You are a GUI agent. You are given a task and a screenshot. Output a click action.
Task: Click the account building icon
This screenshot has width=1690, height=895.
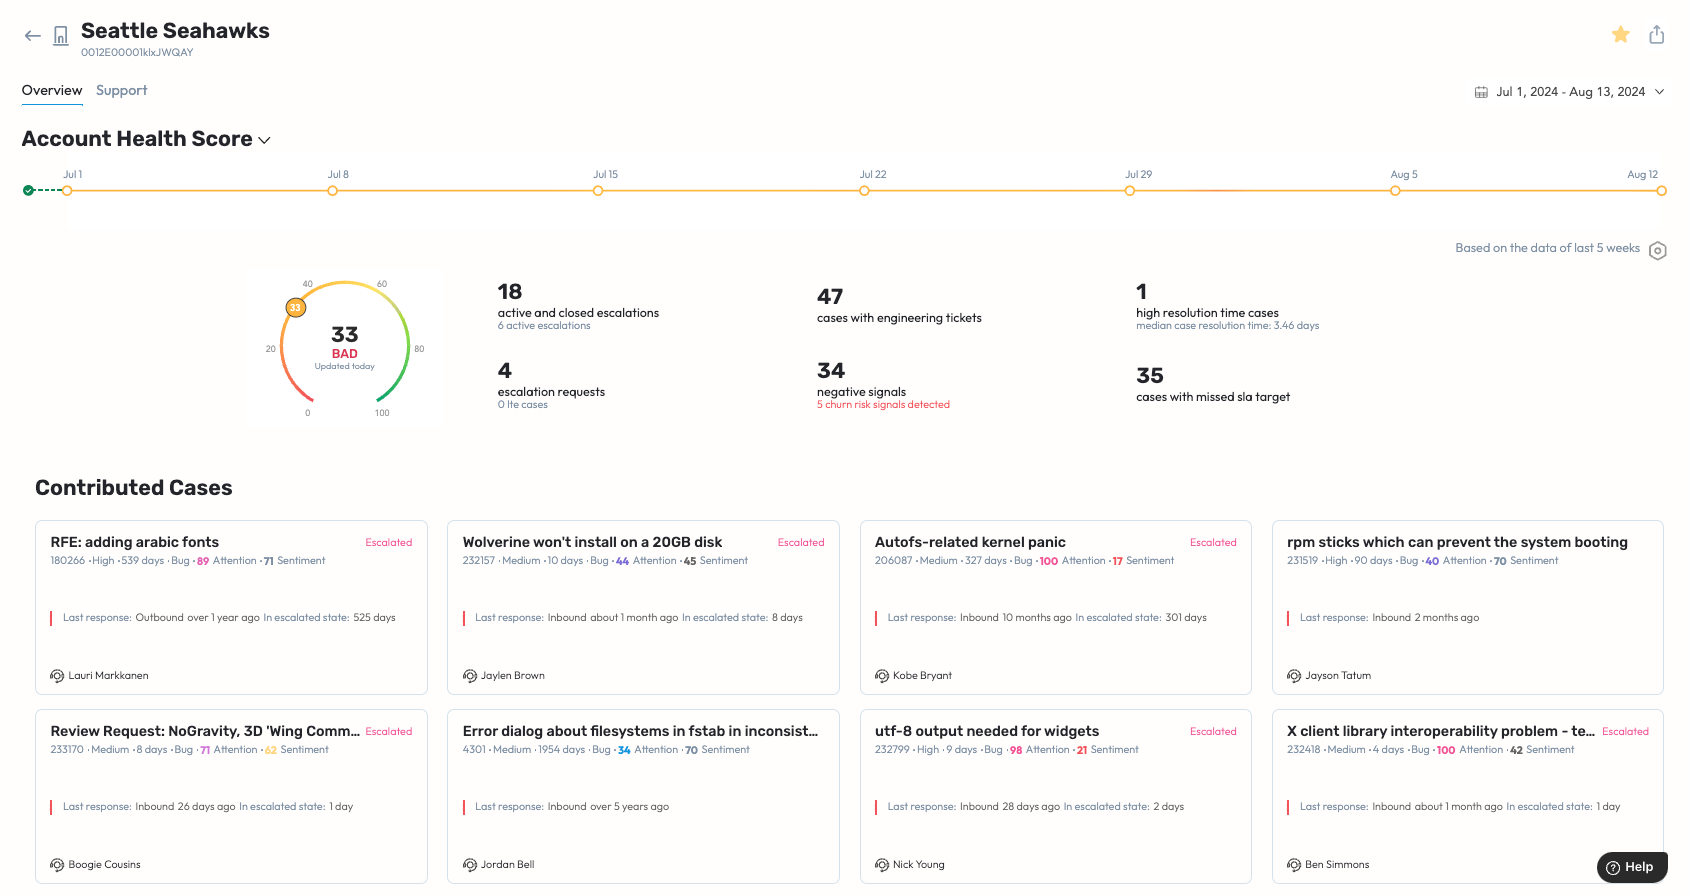[x=61, y=36]
